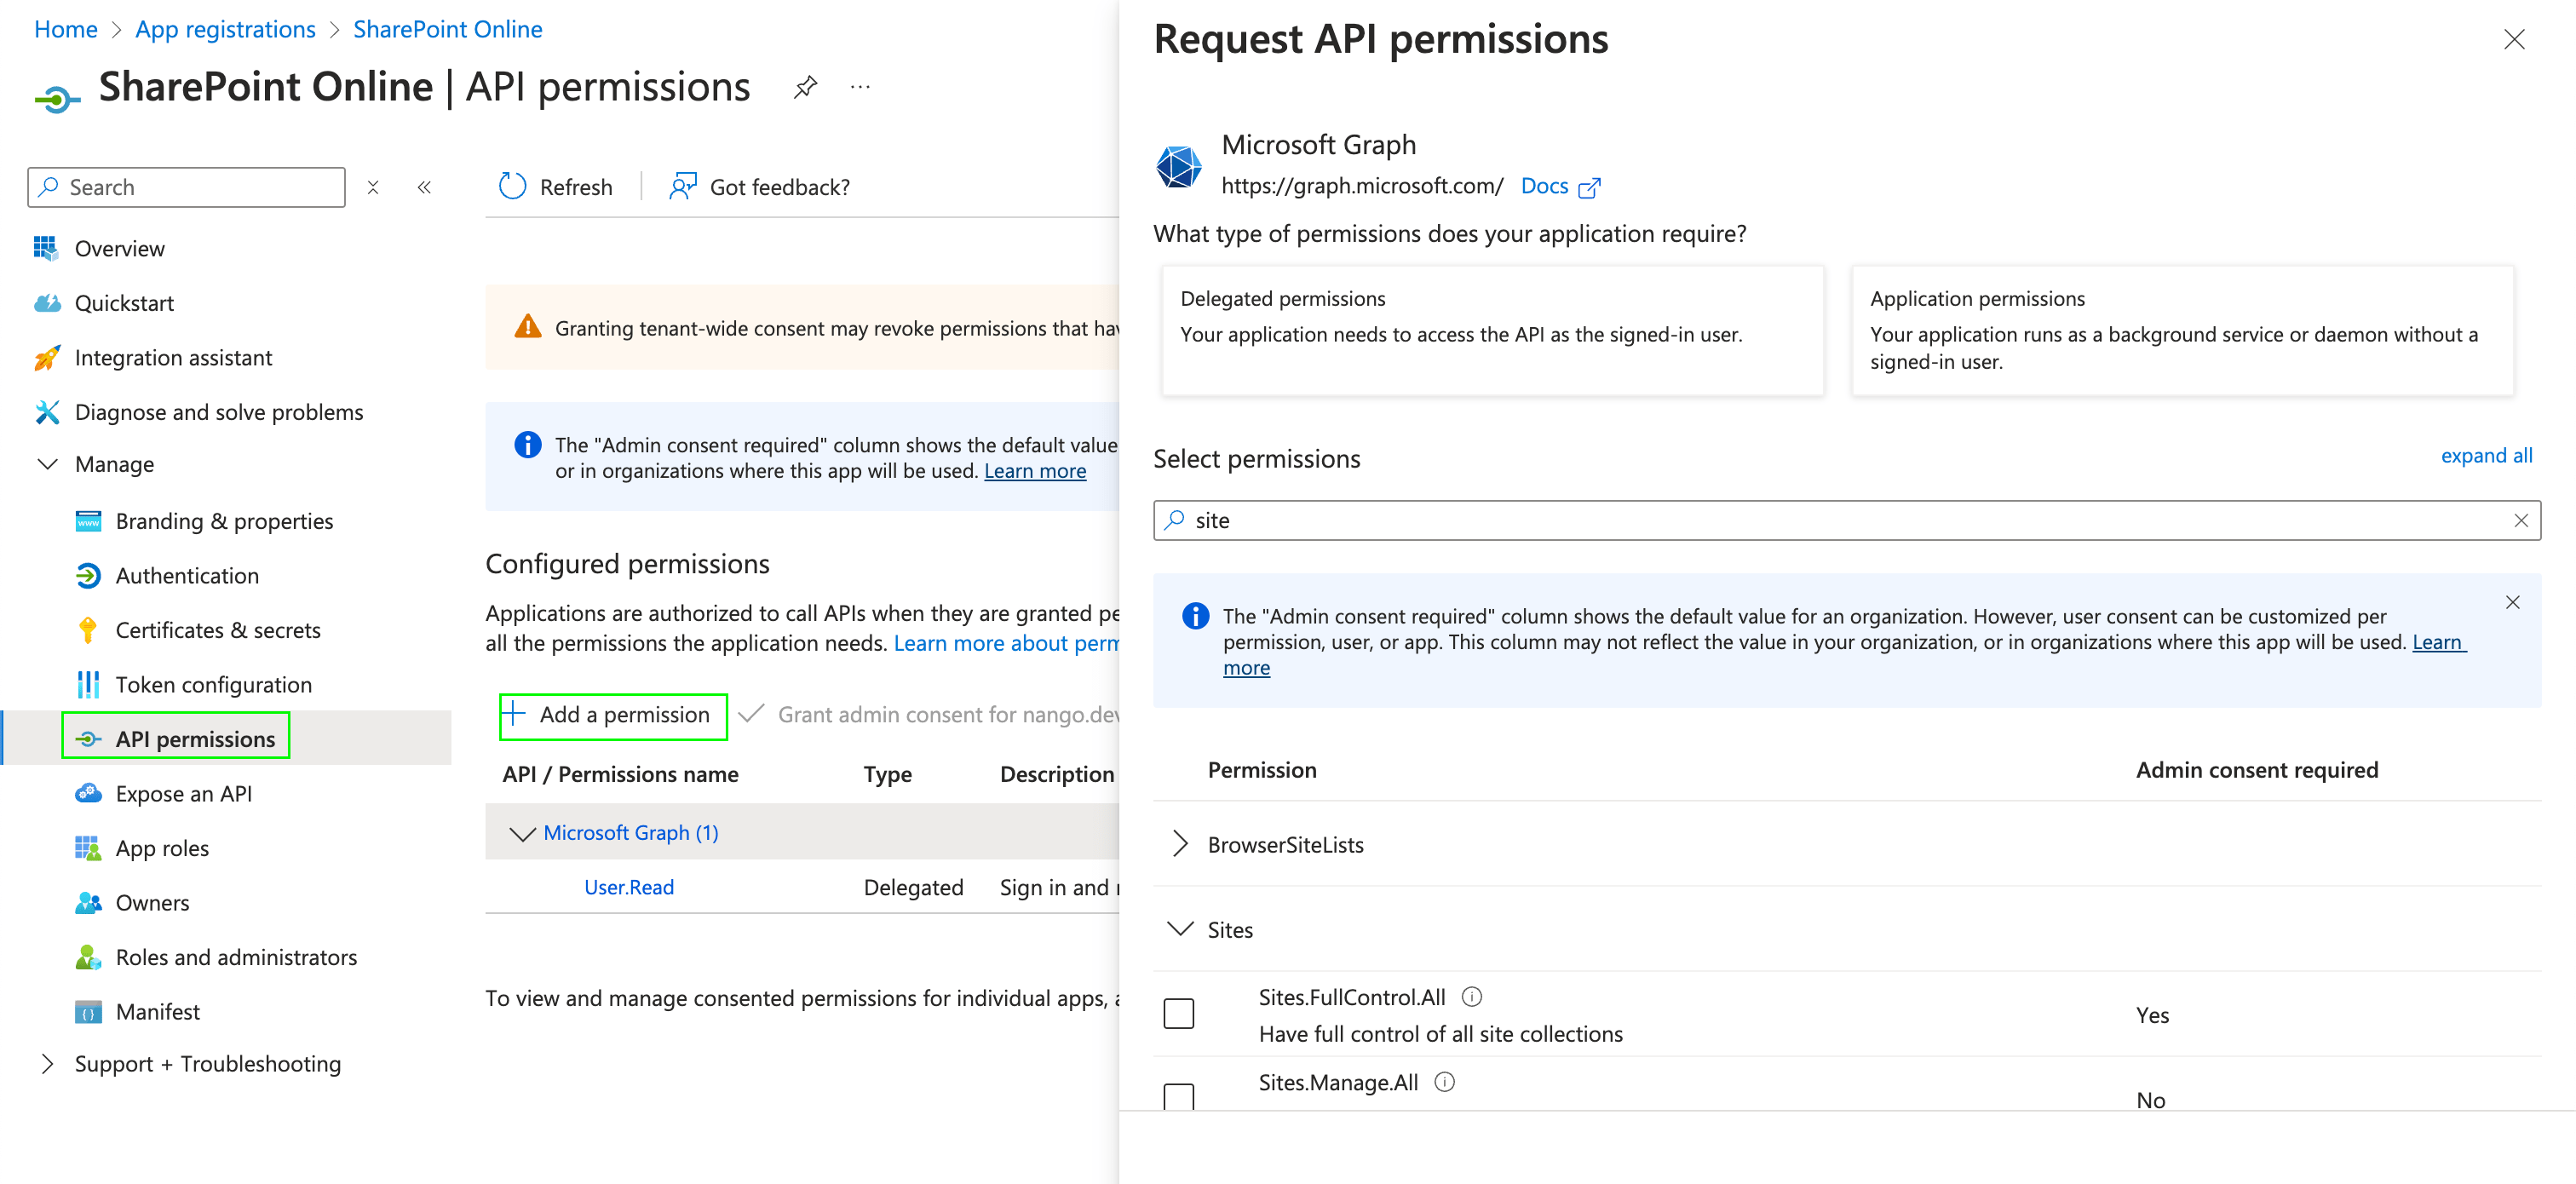Dismiss the admin consent info banner

[x=2512, y=602]
